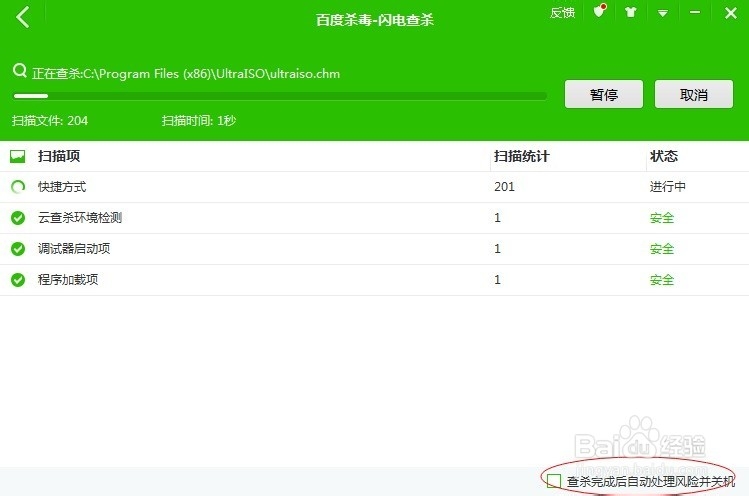
Task: Minimize the 百度杀毒 window
Action: tap(695, 12)
